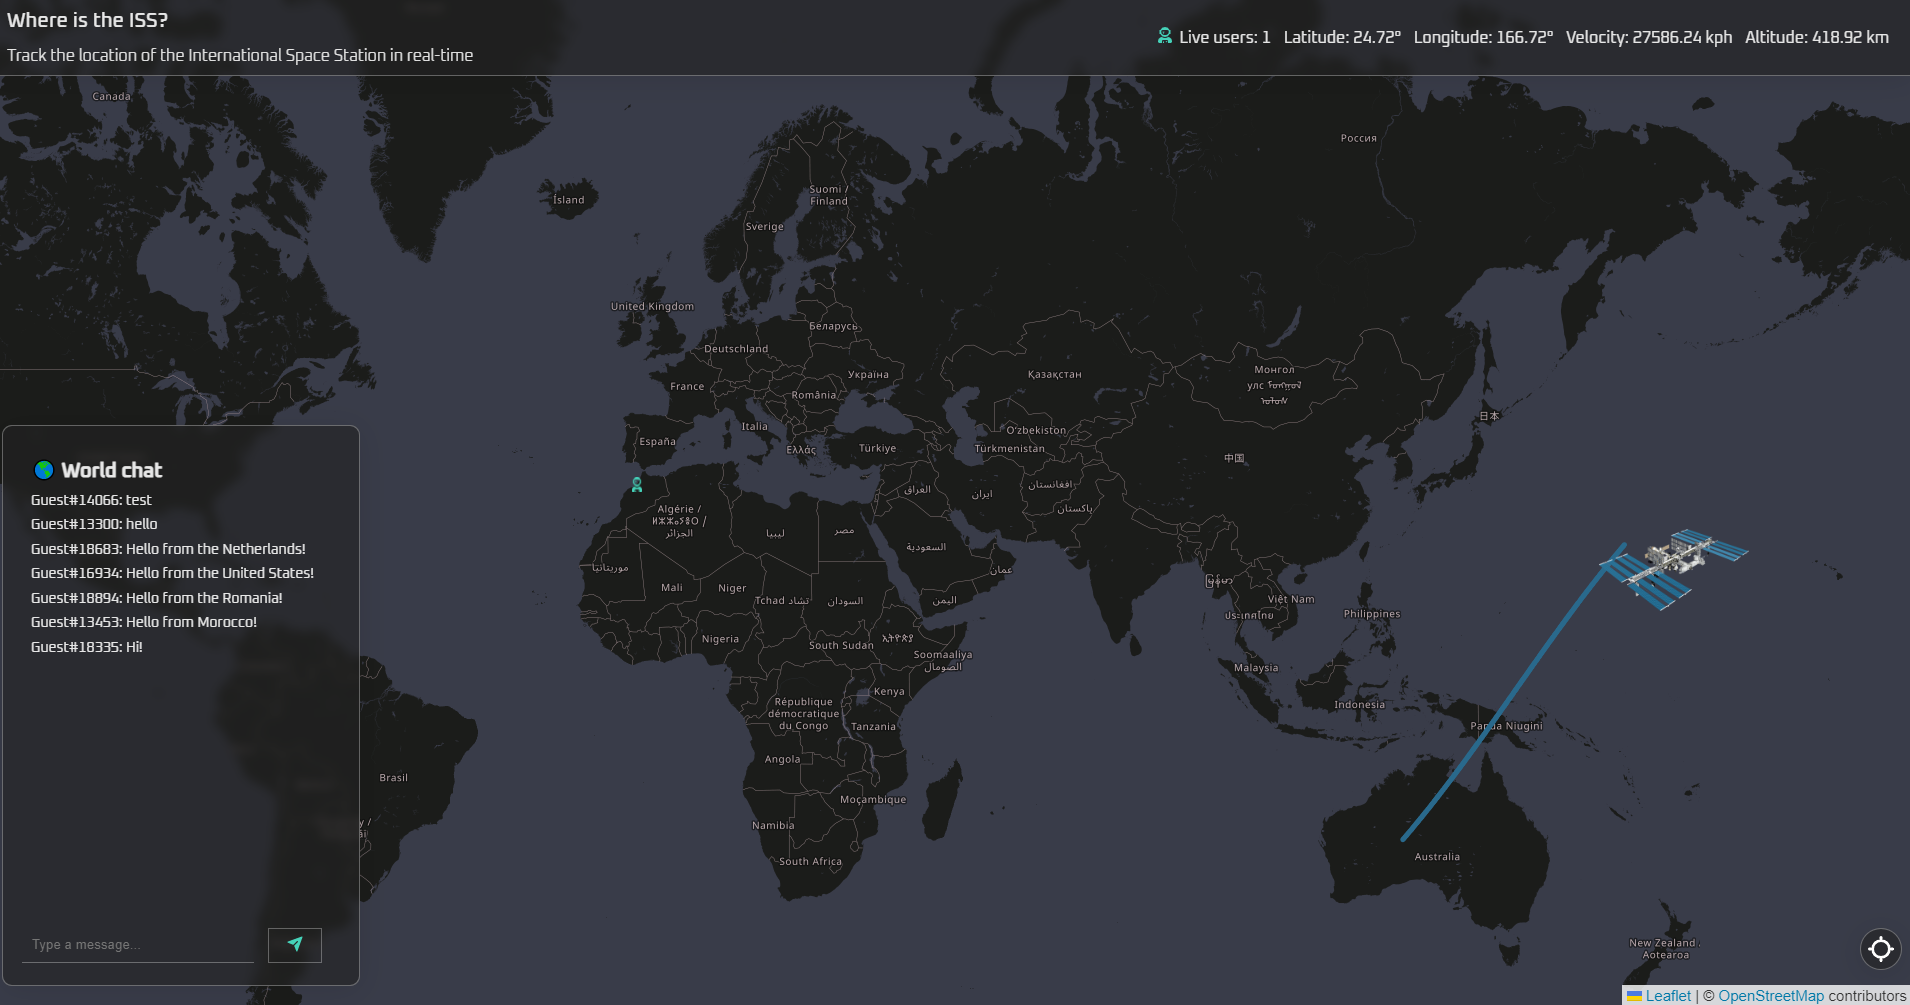
Task: Toggle the World chat panel visibility
Action: tap(112, 470)
